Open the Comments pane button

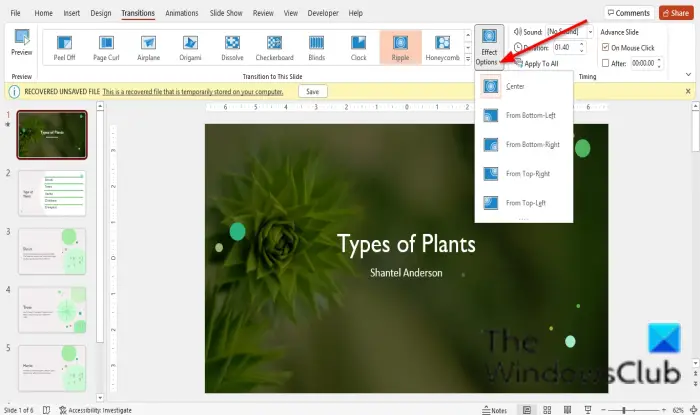pos(628,13)
